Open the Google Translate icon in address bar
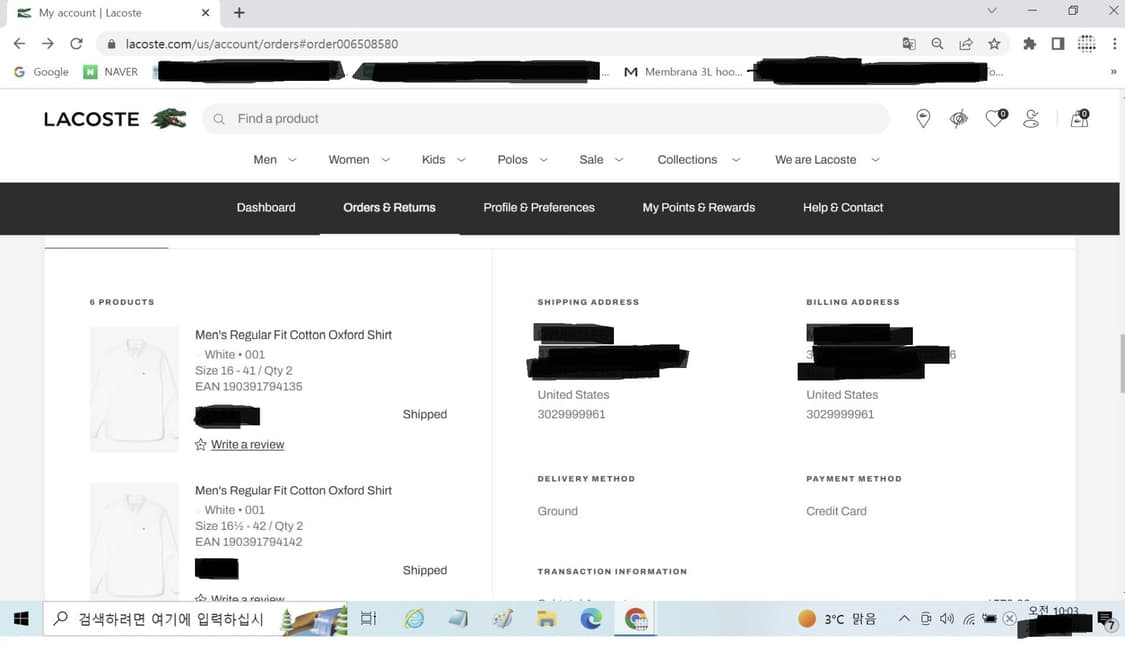 909,44
